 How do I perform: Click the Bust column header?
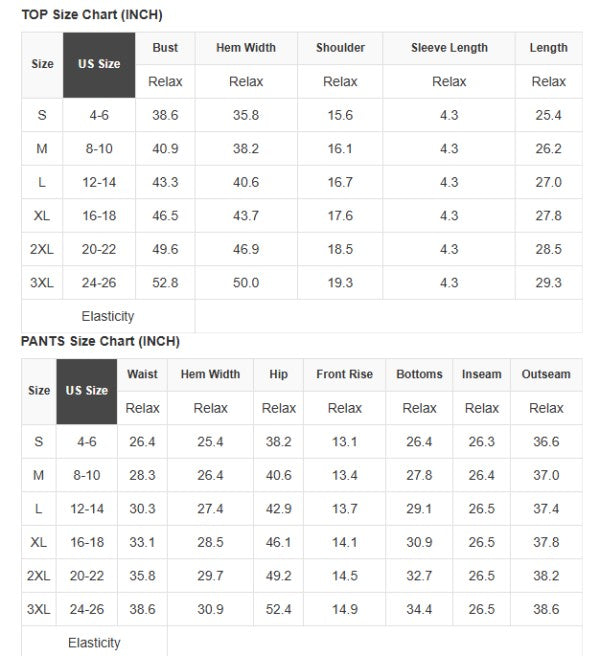(165, 48)
